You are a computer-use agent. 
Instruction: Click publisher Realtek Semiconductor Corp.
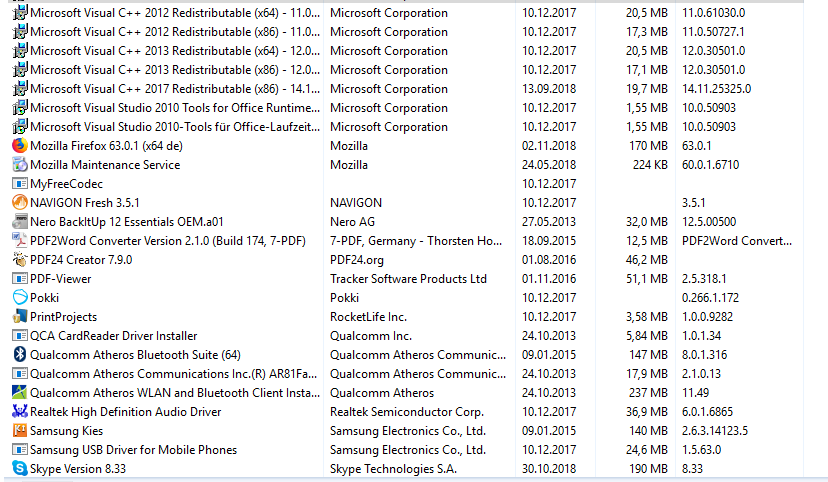[x=407, y=412]
